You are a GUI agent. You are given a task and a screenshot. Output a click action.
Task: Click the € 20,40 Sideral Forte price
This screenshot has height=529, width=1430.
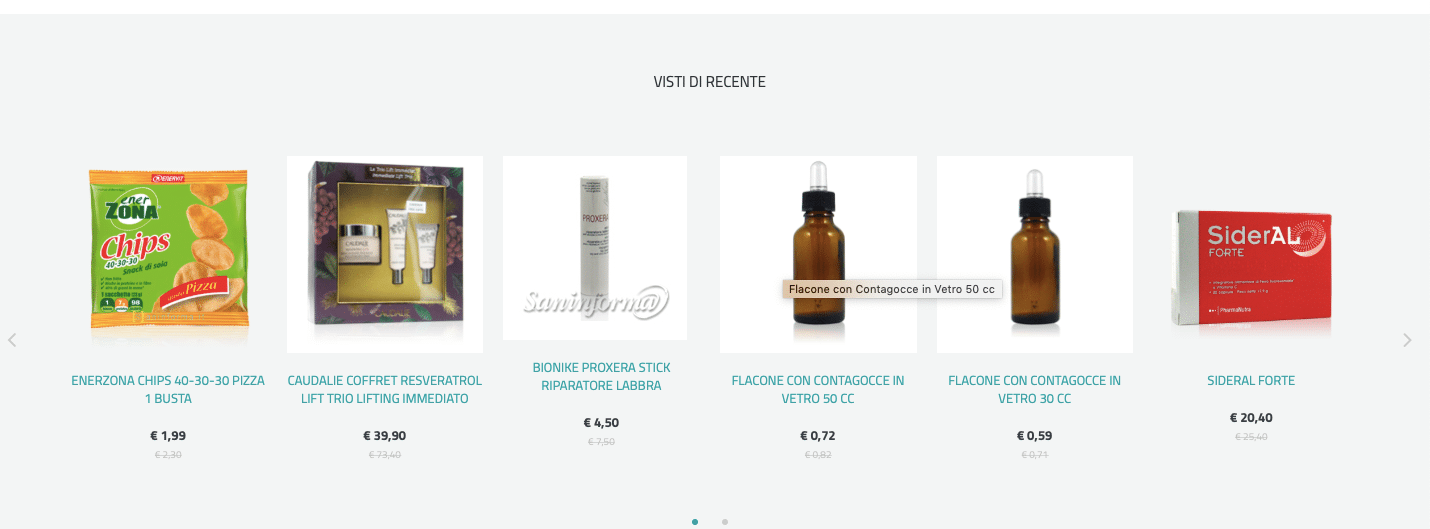[1251, 418]
